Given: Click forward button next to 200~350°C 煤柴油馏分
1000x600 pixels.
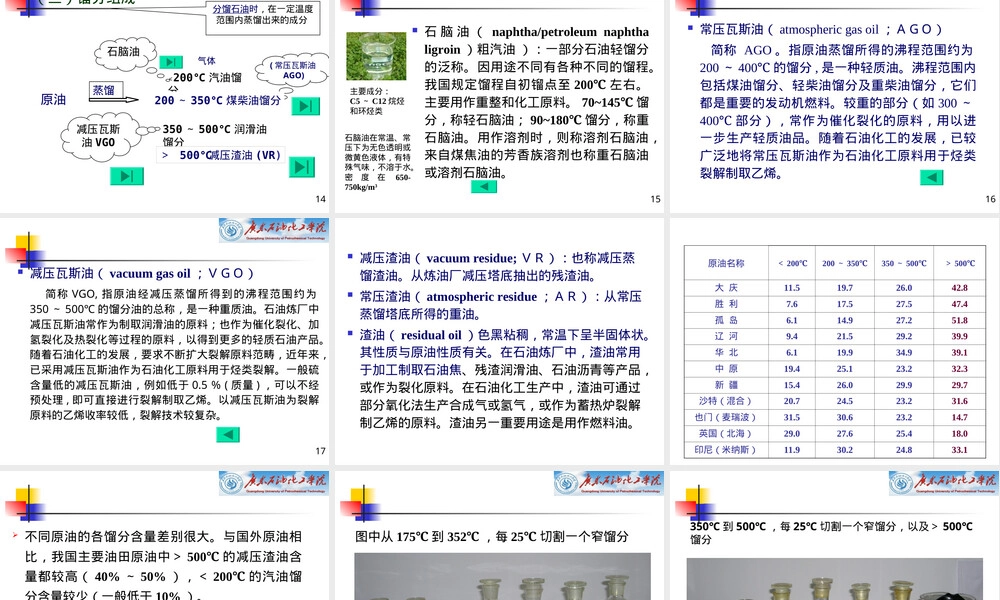Looking at the screenshot, I should [306, 106].
